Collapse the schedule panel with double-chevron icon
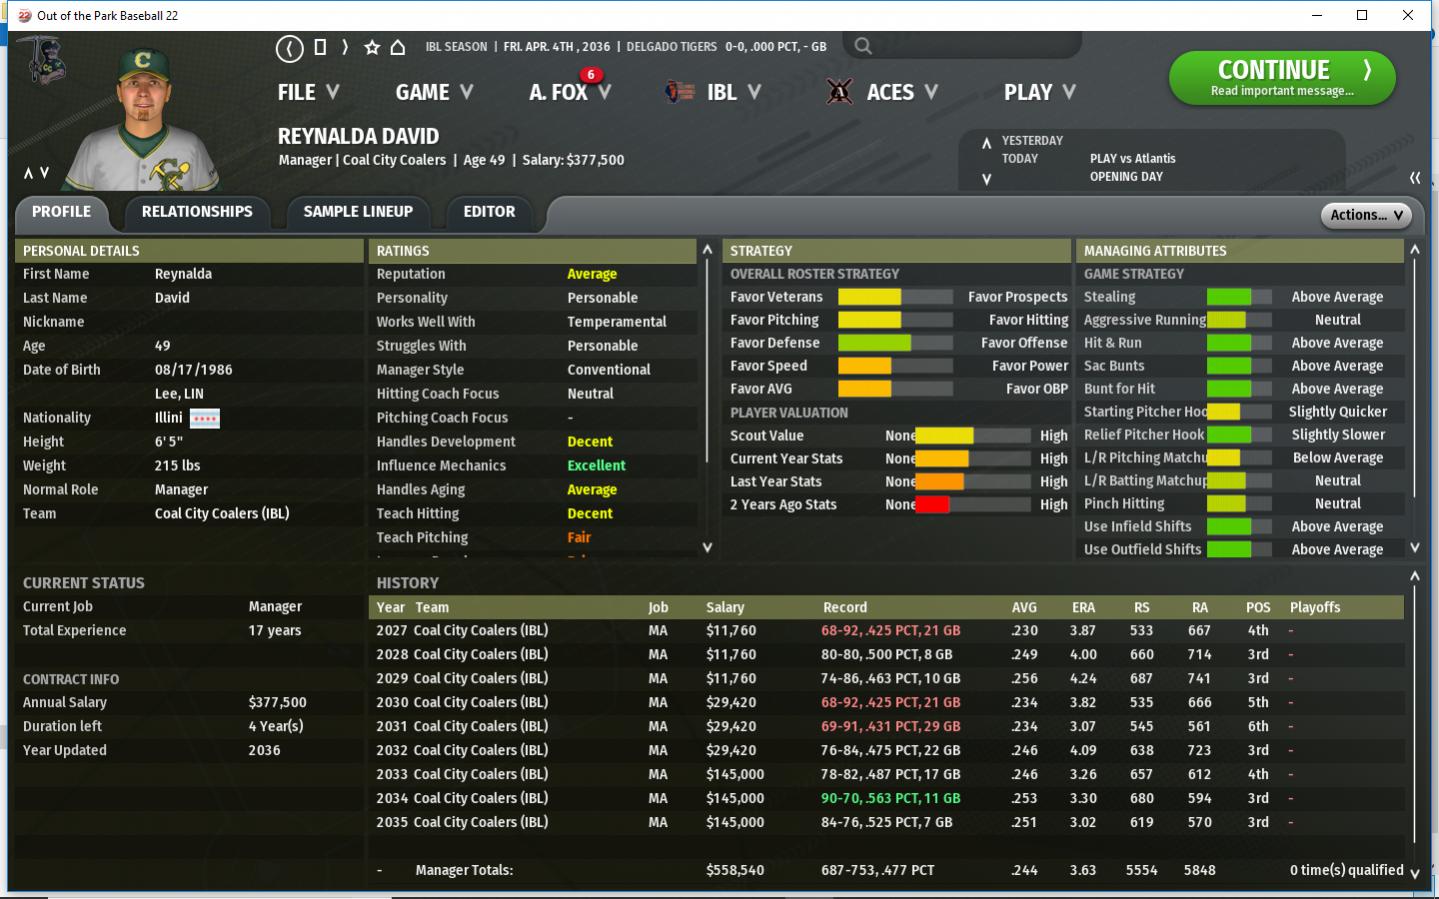Screen dimensions: 1439x899 click(x=1415, y=177)
